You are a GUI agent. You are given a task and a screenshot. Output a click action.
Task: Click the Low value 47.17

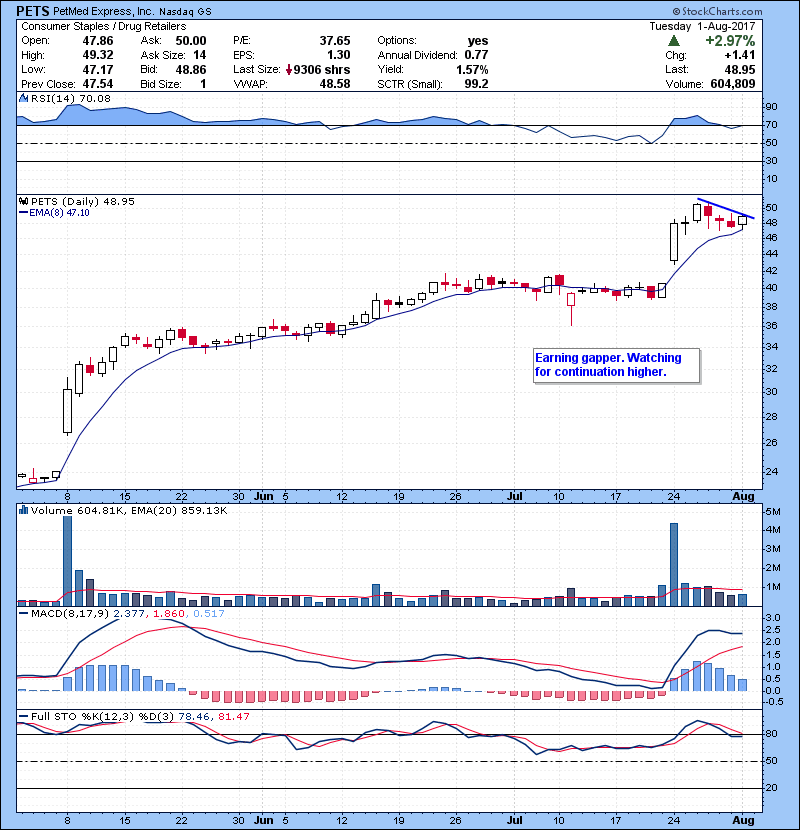click(97, 69)
